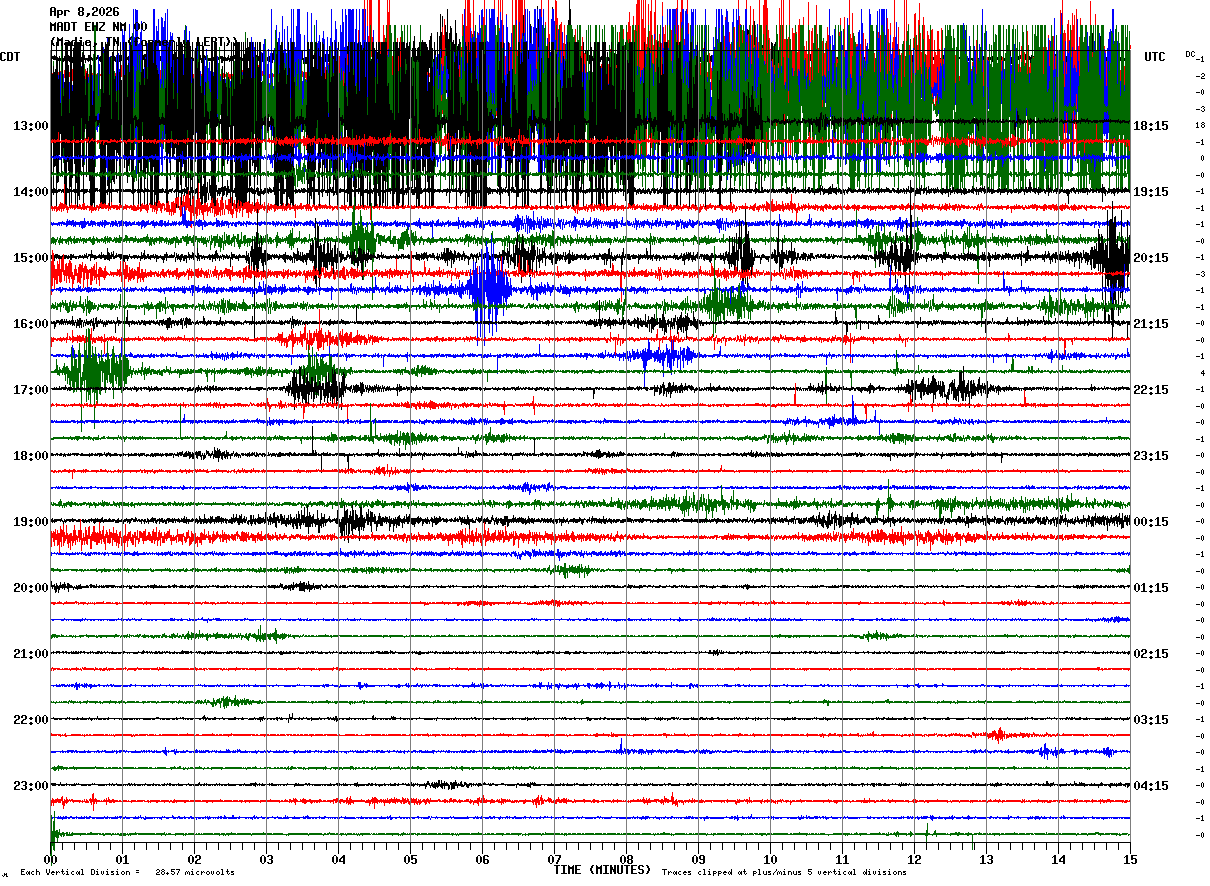
Task: Select the 14:00 CDT row label
Action: pyautogui.click(x=31, y=192)
